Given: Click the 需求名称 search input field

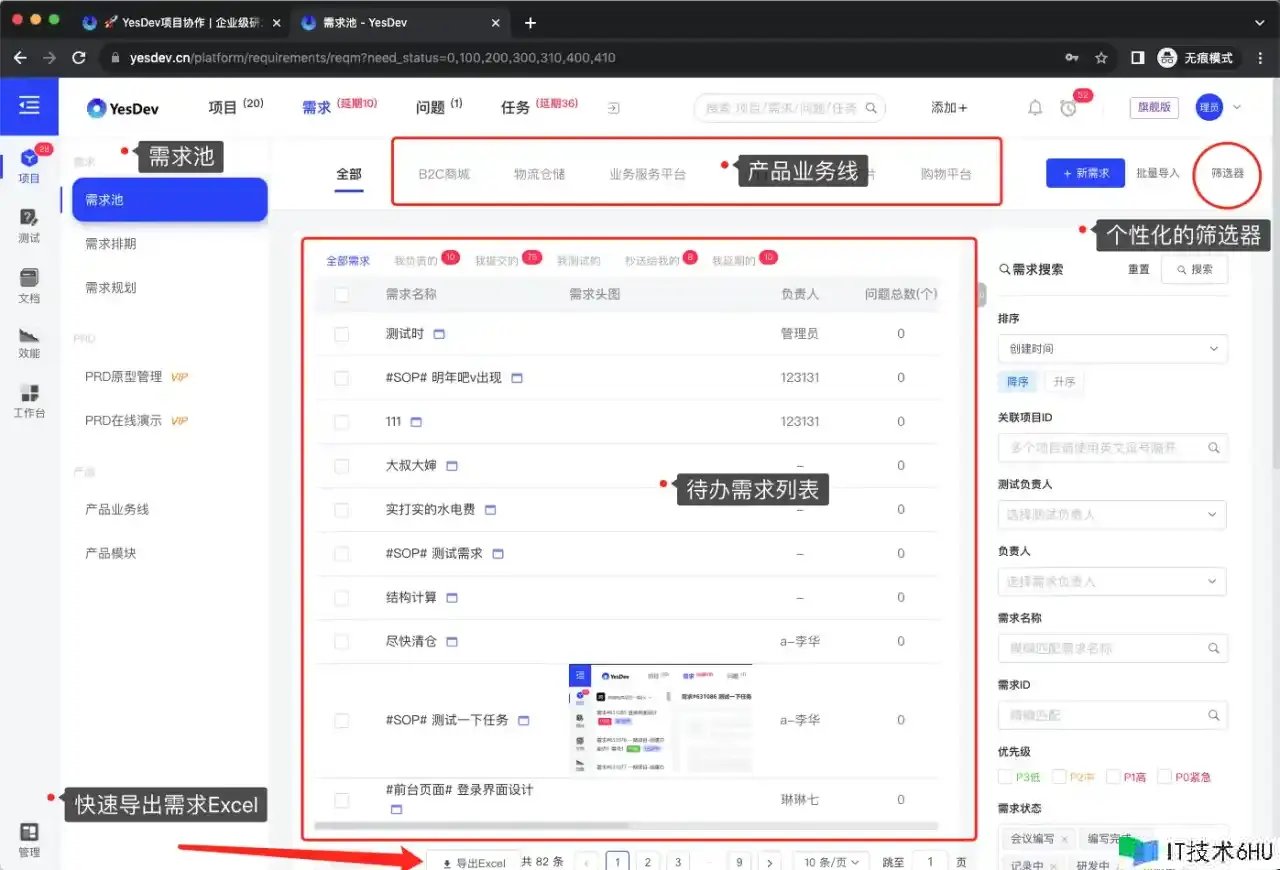Looking at the screenshot, I should [x=1105, y=648].
